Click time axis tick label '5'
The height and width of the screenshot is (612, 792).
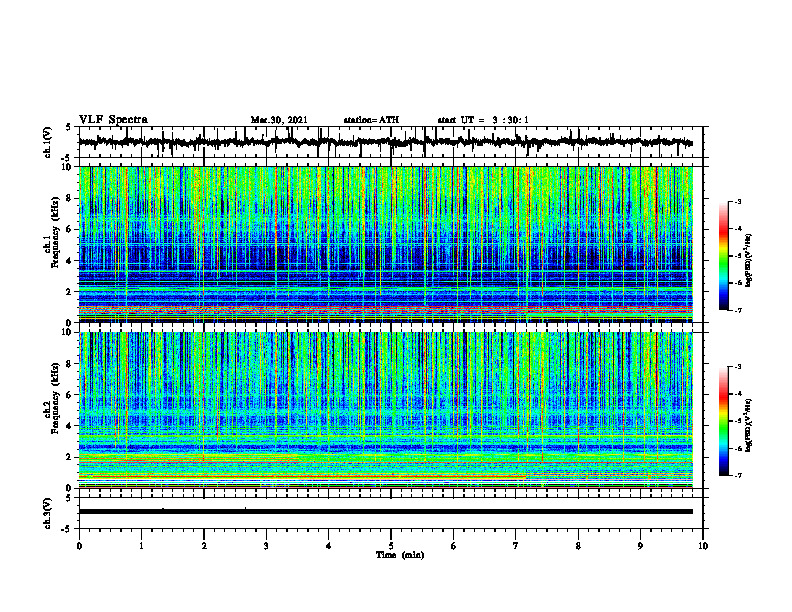[391, 546]
